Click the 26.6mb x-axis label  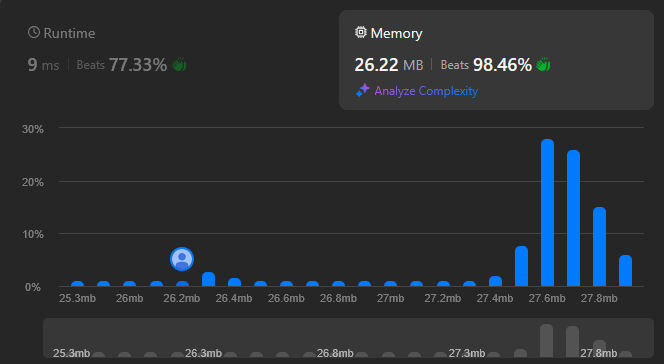point(286,298)
